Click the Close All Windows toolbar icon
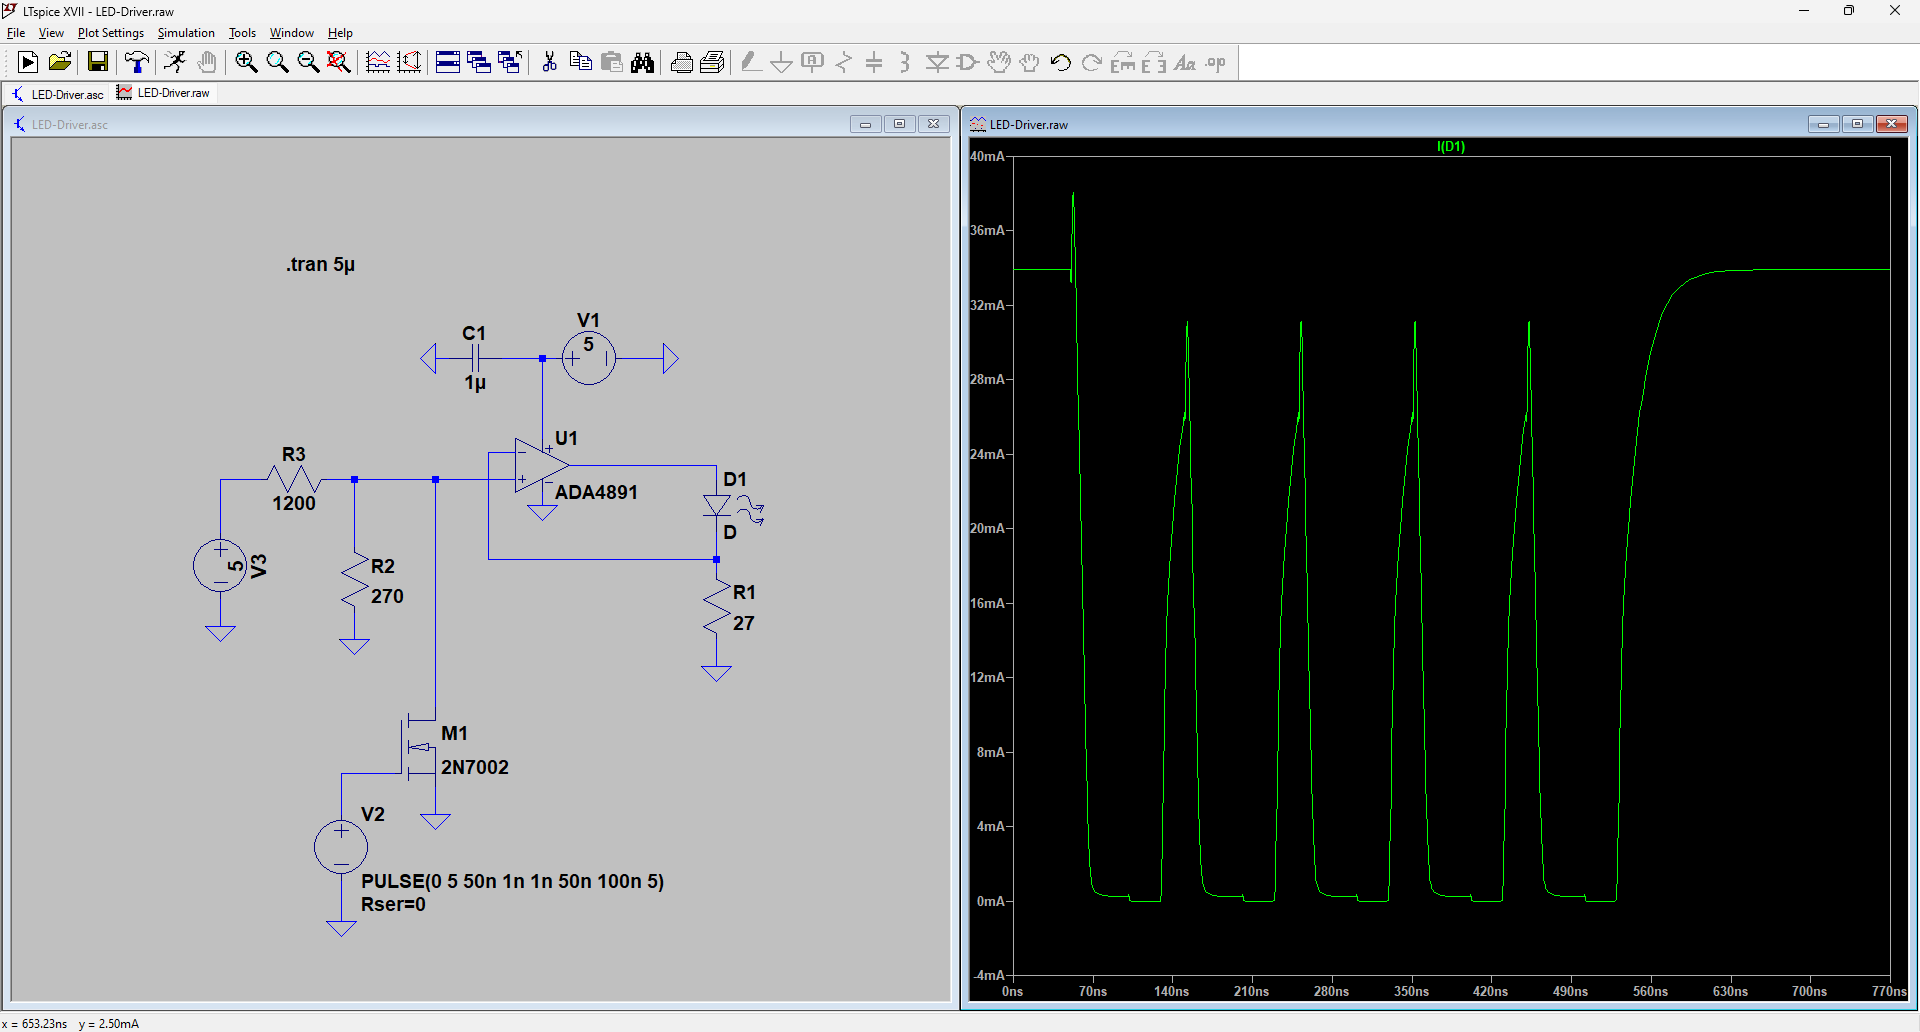The height and width of the screenshot is (1032, 1920). click(510, 62)
